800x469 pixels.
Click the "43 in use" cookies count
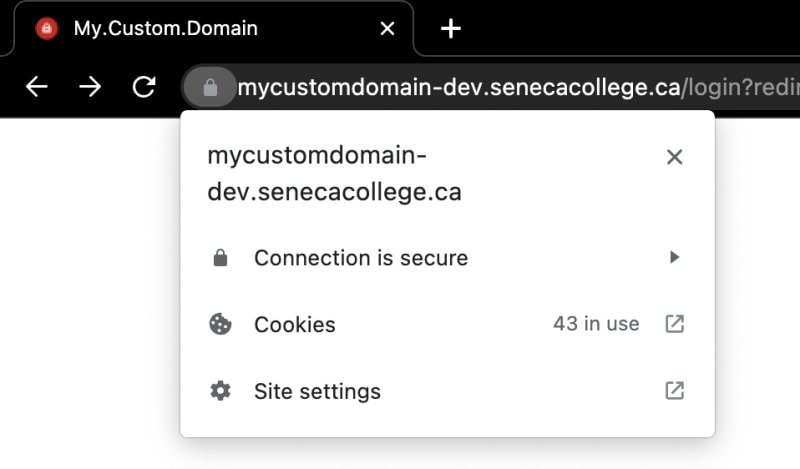tap(596, 324)
